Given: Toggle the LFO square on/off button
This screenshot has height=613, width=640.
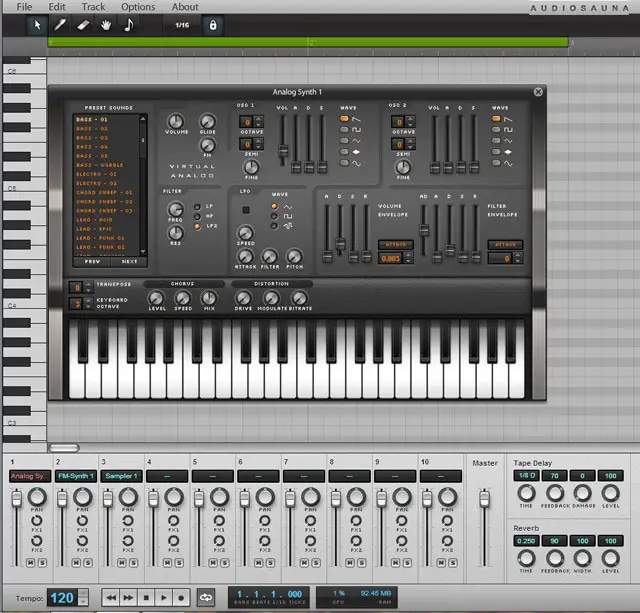Looking at the screenshot, I should pyautogui.click(x=246, y=210).
